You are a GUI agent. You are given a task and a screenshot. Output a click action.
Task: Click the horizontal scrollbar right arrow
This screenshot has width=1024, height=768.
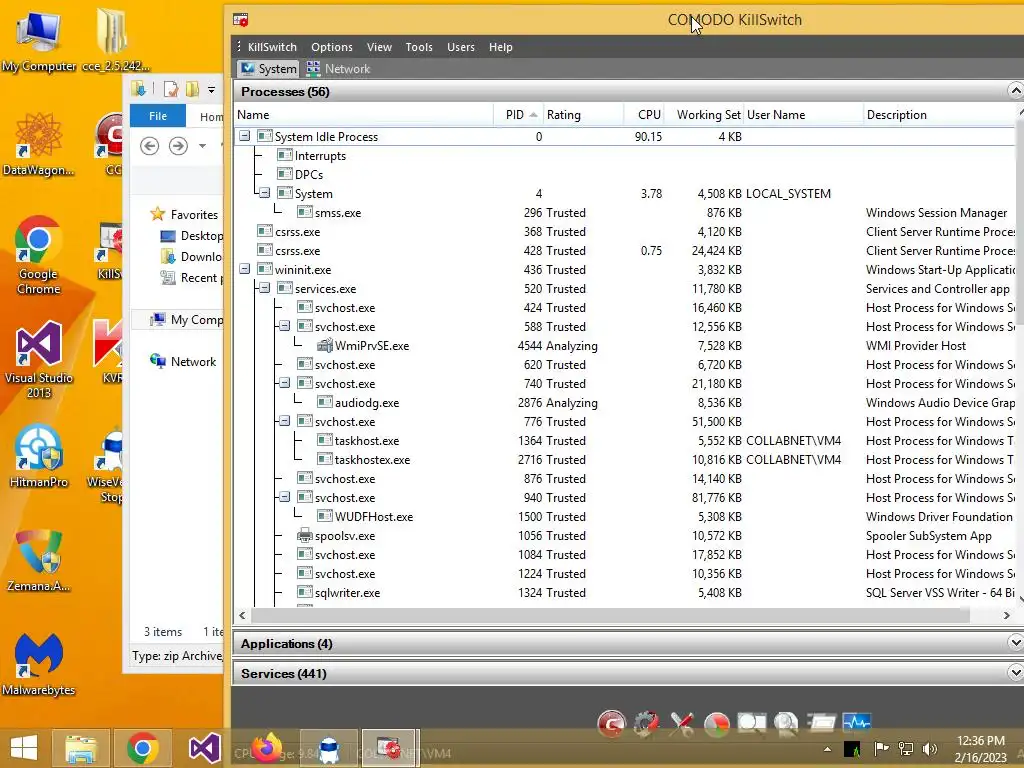(x=1006, y=615)
